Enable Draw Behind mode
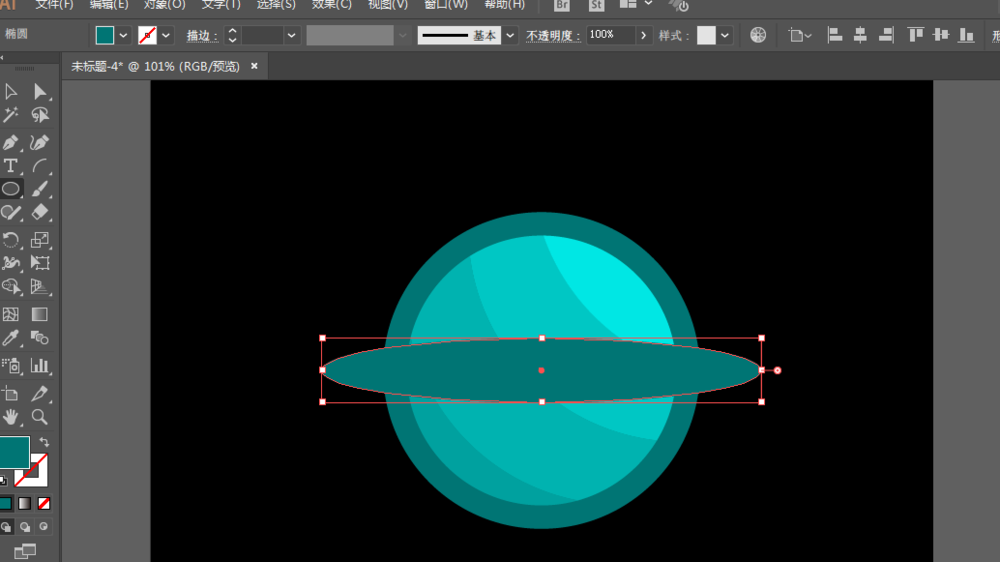Screen dimensions: 1000x562 25,527
